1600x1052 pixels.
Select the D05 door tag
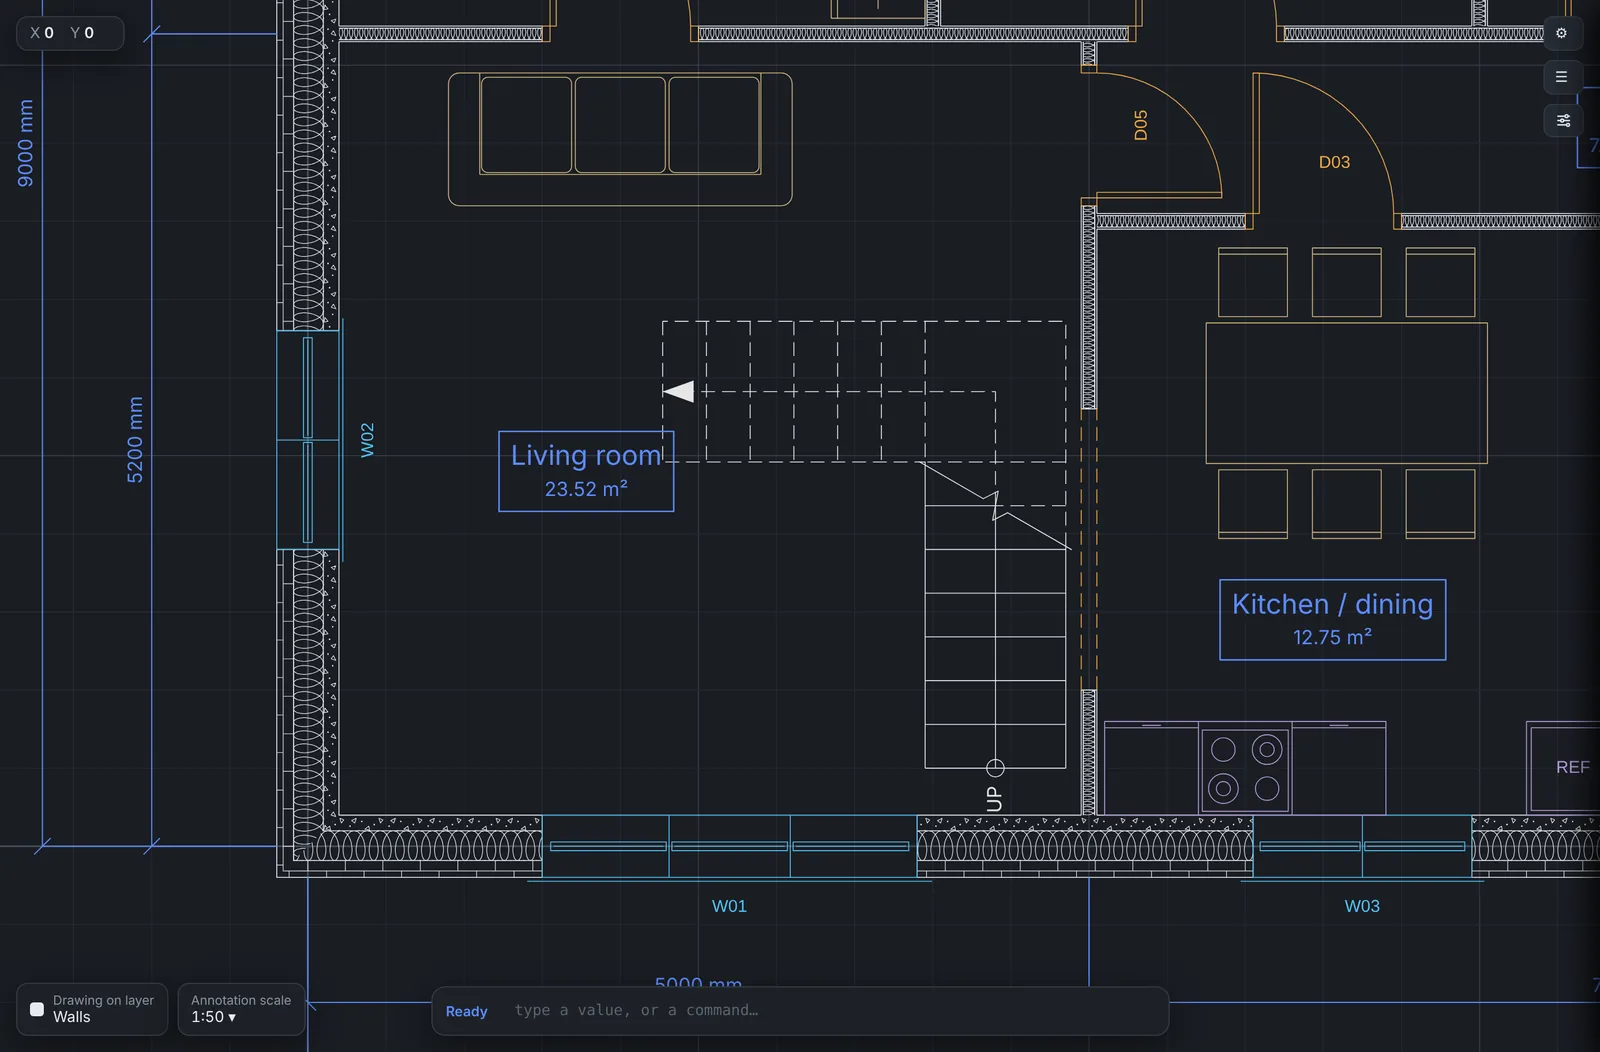coord(1141,125)
